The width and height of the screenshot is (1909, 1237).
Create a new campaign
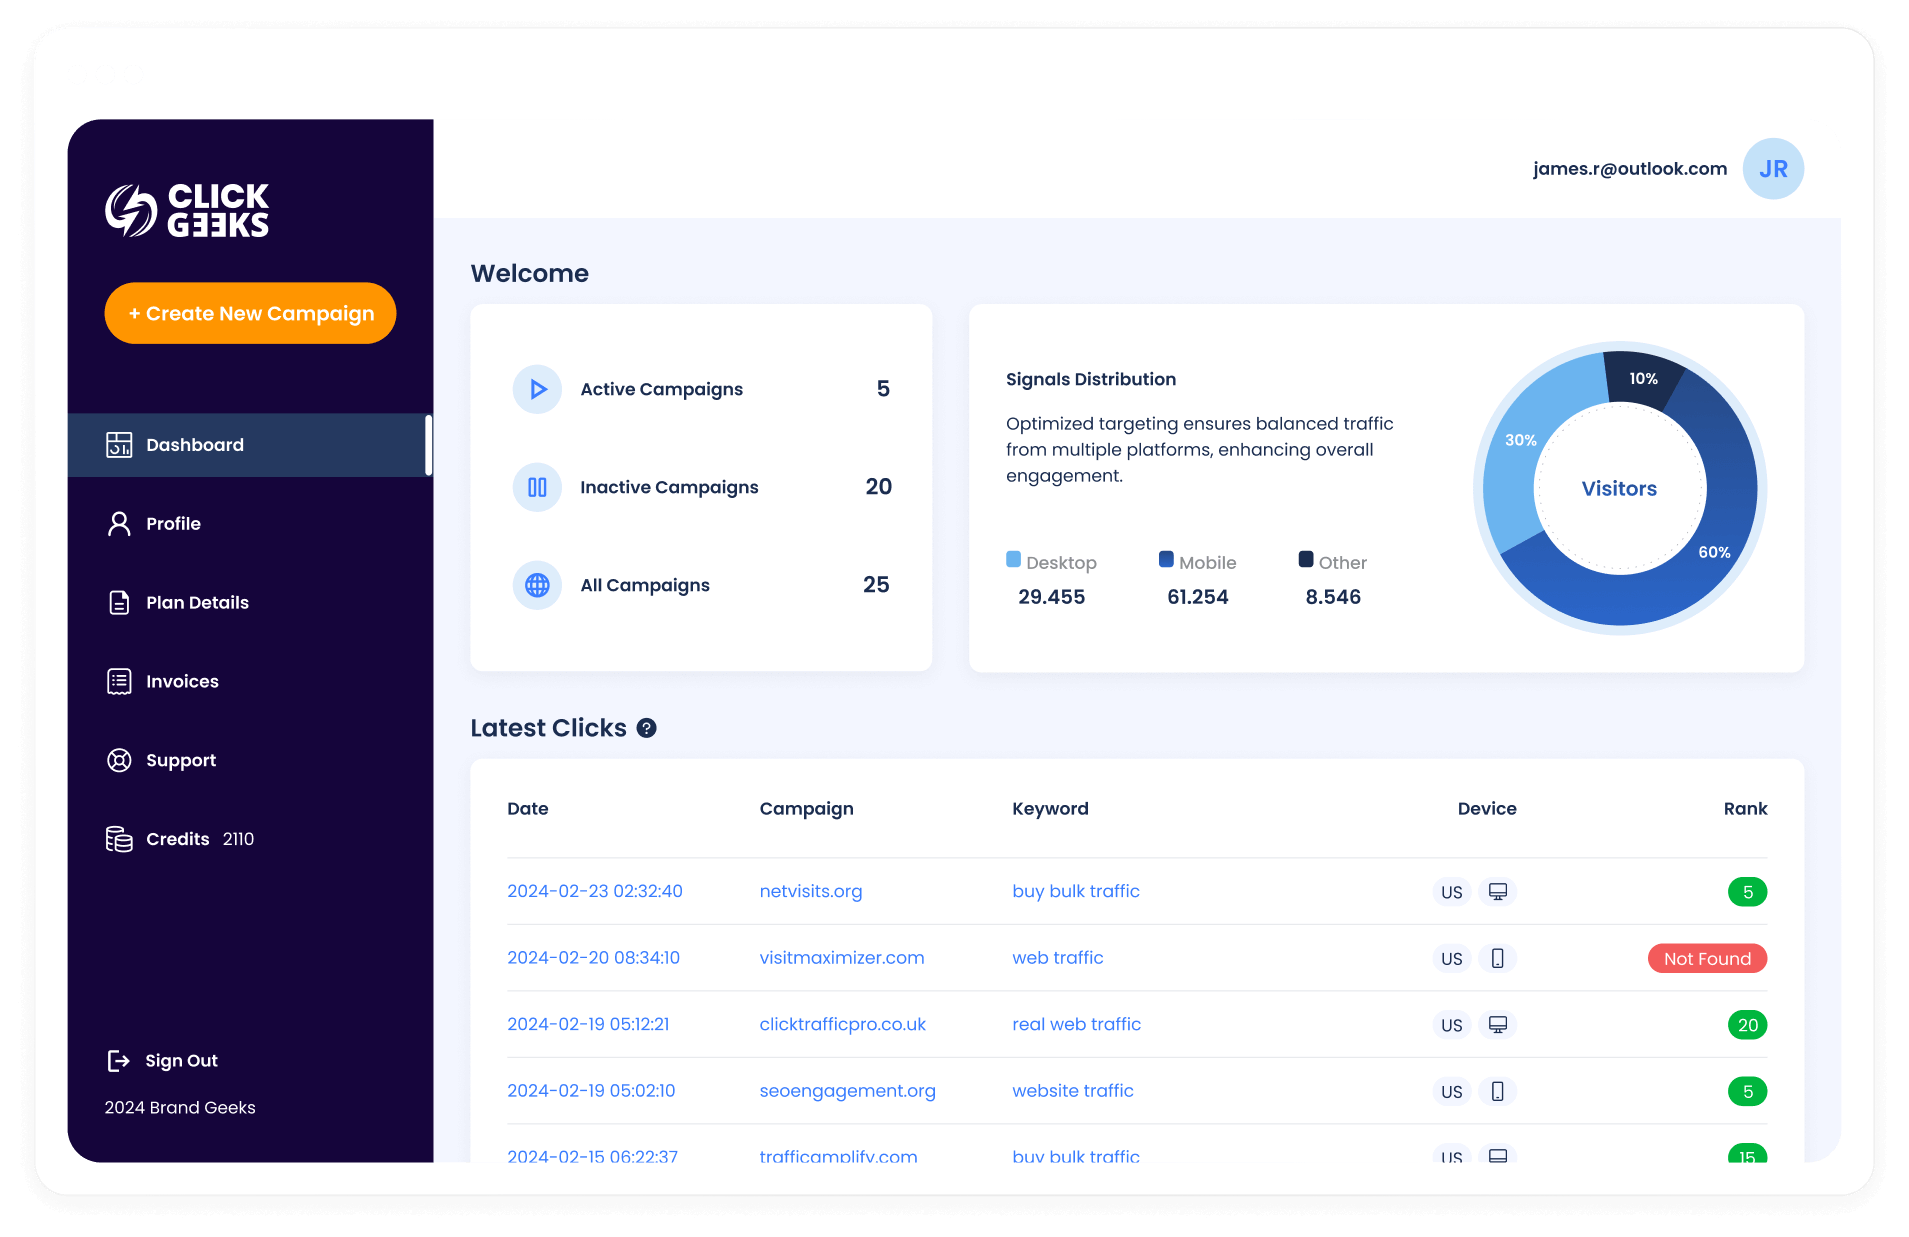pos(250,313)
